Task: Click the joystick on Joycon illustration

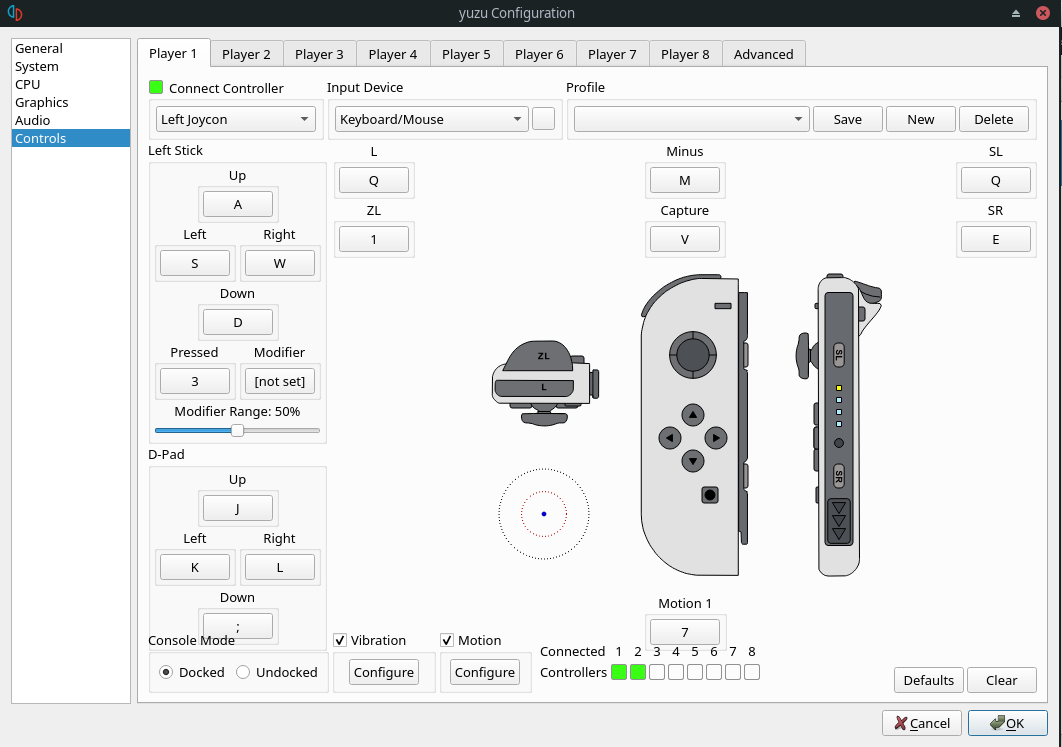Action: (692, 354)
